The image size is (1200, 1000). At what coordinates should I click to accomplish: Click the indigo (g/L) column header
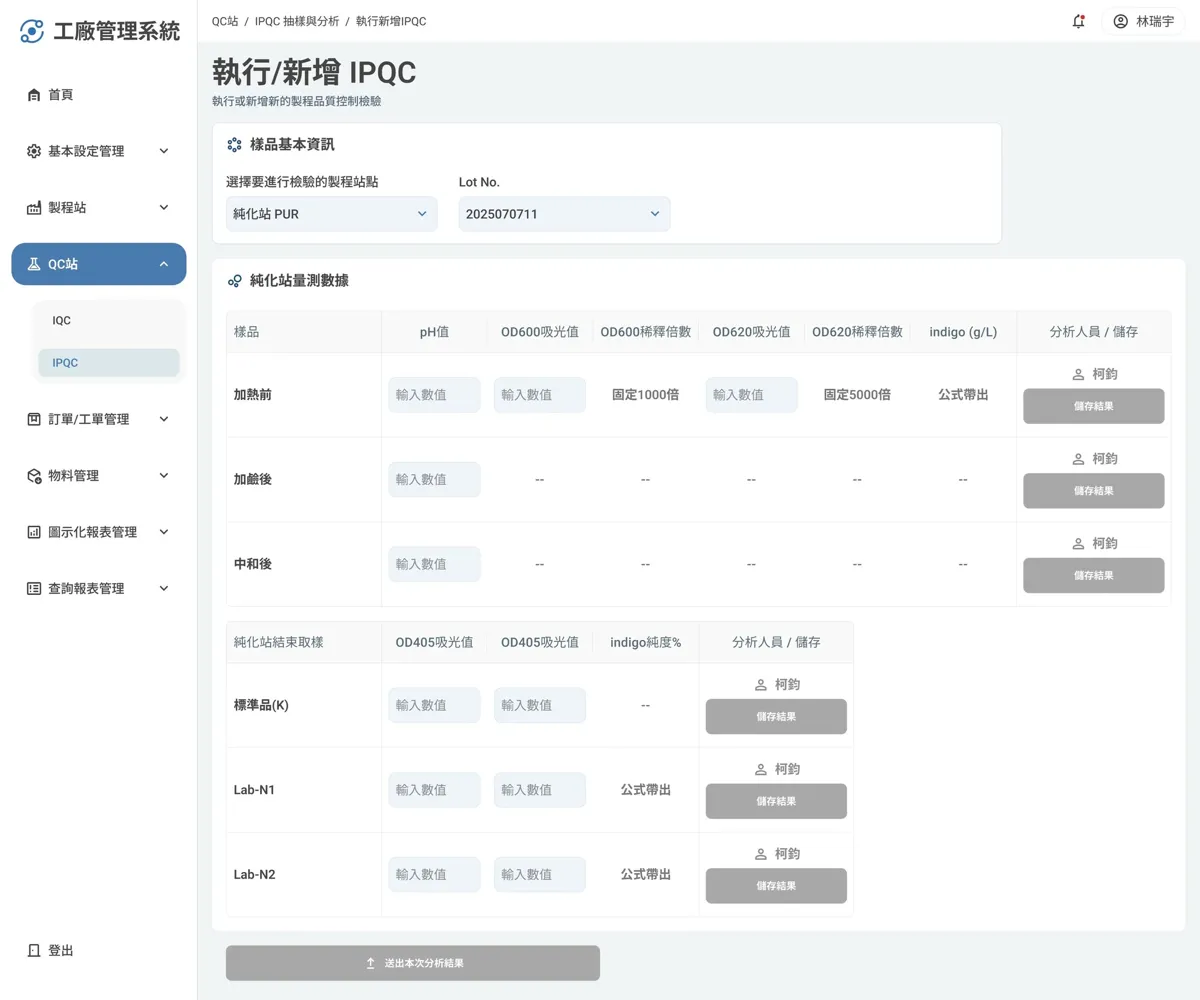(x=963, y=332)
